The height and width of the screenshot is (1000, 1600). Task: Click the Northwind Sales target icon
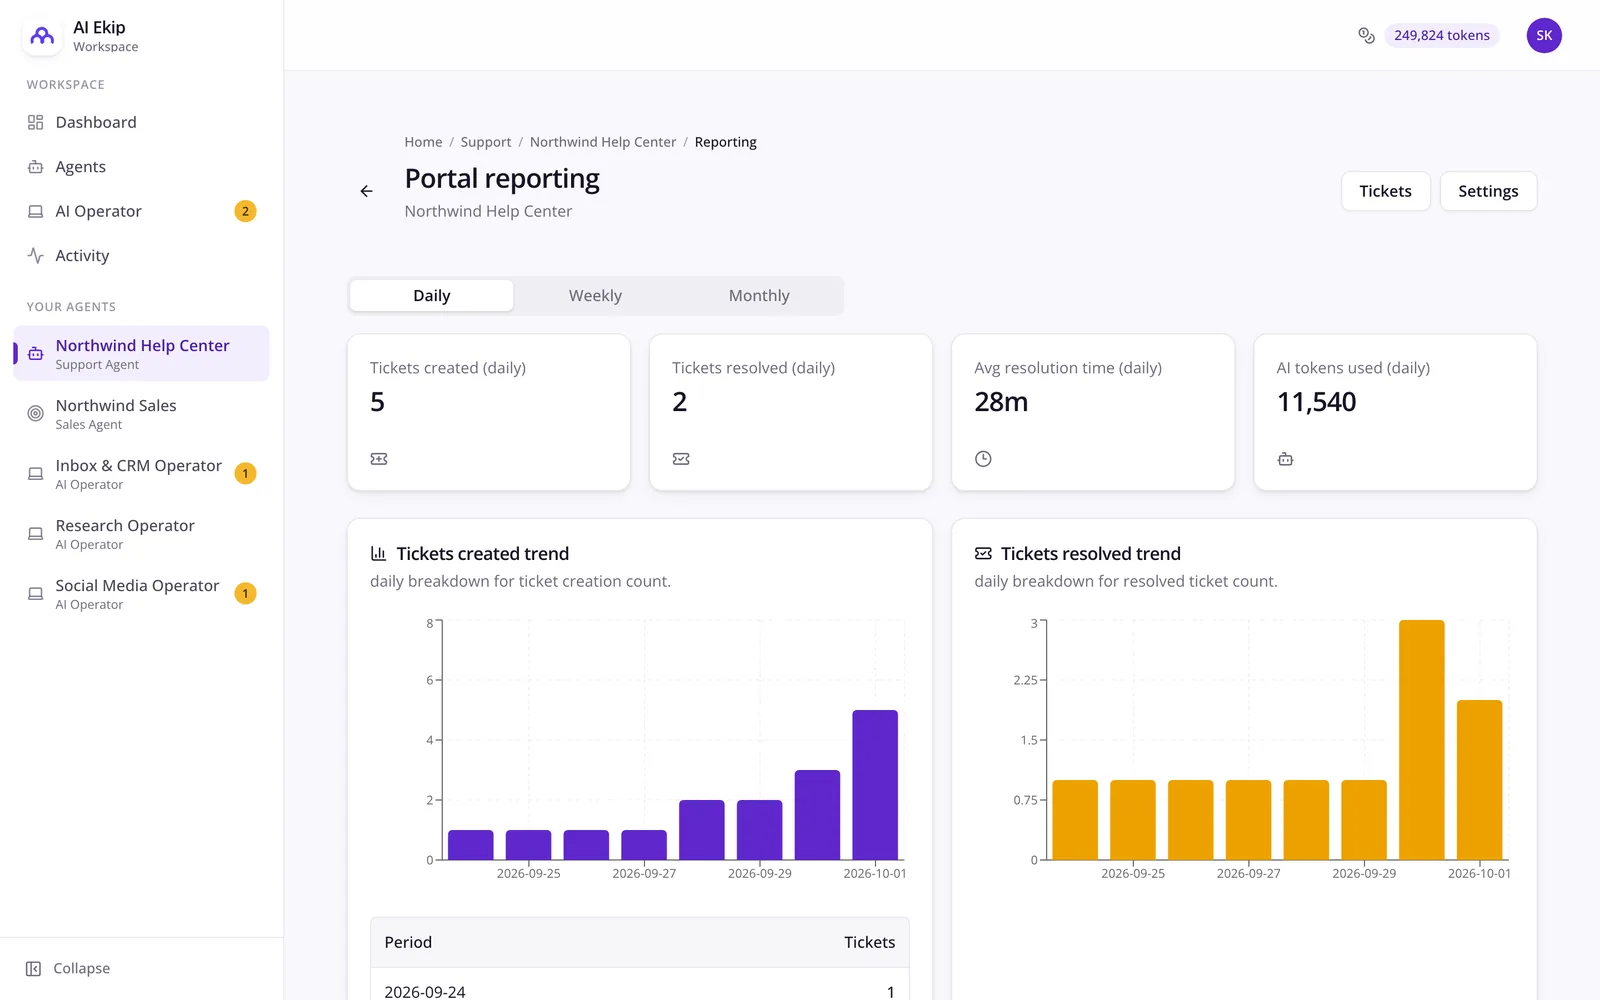(x=35, y=413)
